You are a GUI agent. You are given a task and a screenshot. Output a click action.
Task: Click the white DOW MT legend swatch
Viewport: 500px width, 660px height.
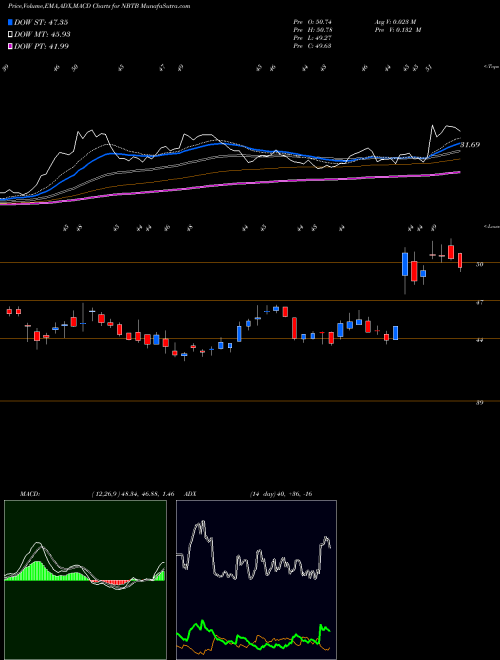click(11, 34)
